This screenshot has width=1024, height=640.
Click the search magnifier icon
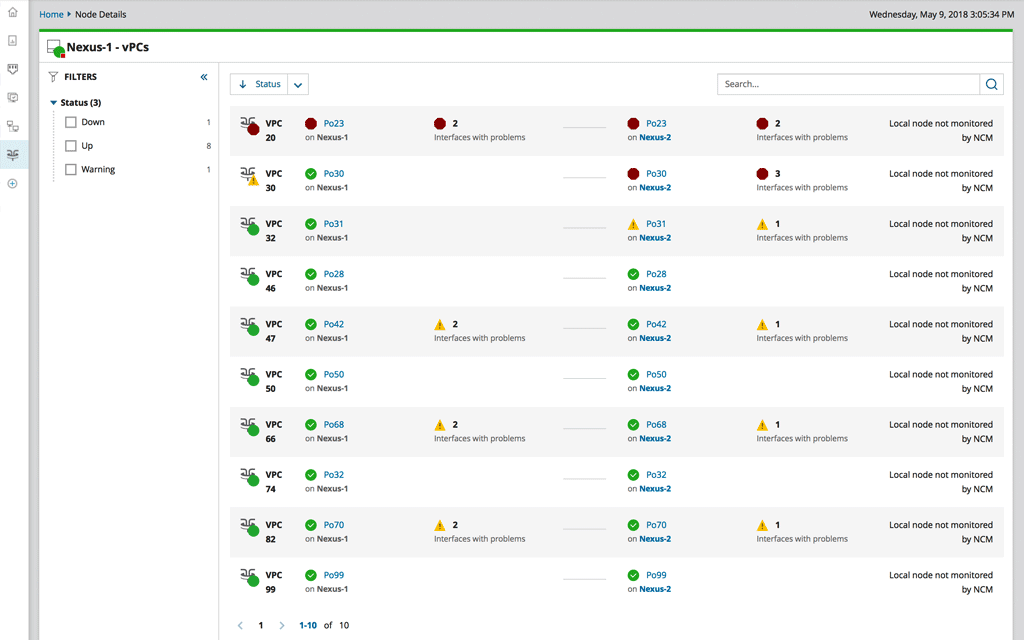click(x=991, y=84)
